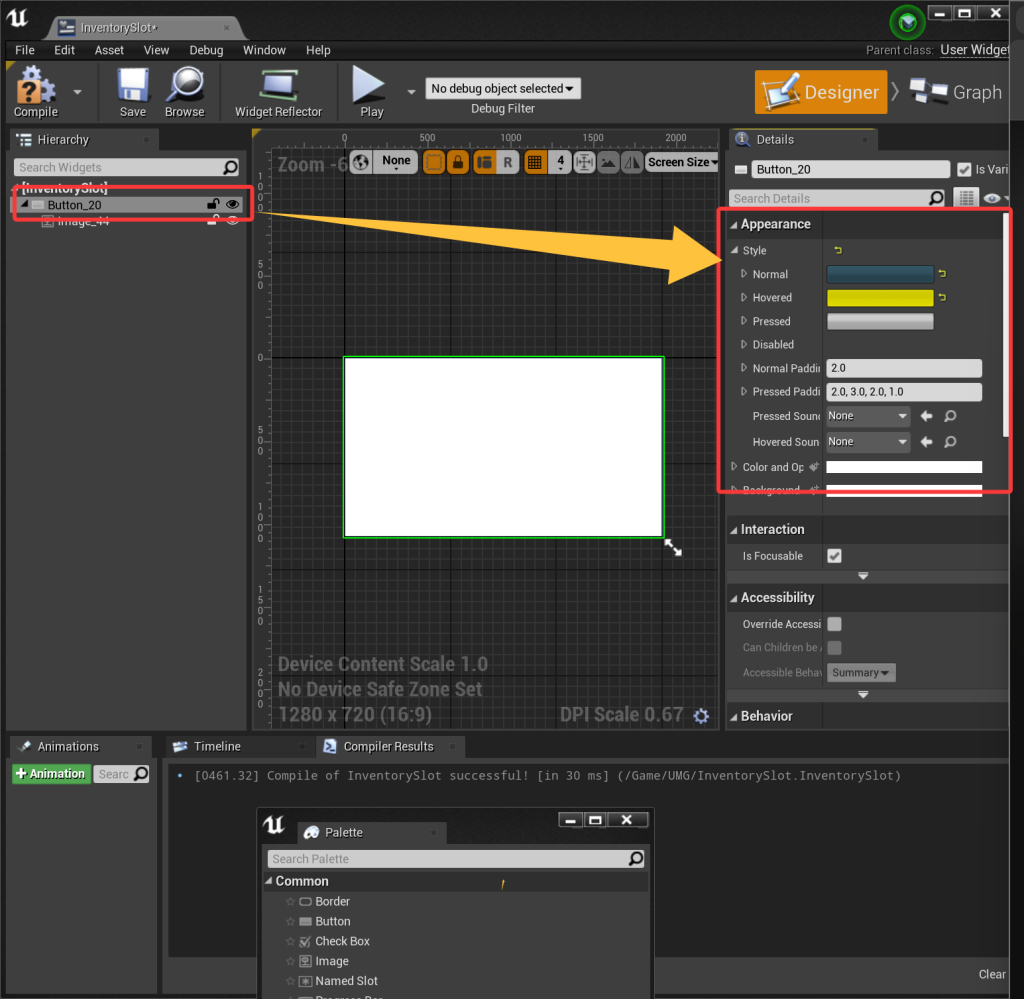This screenshot has width=1024, height=999.
Task: Switch to Graph mode
Action: coord(957,92)
